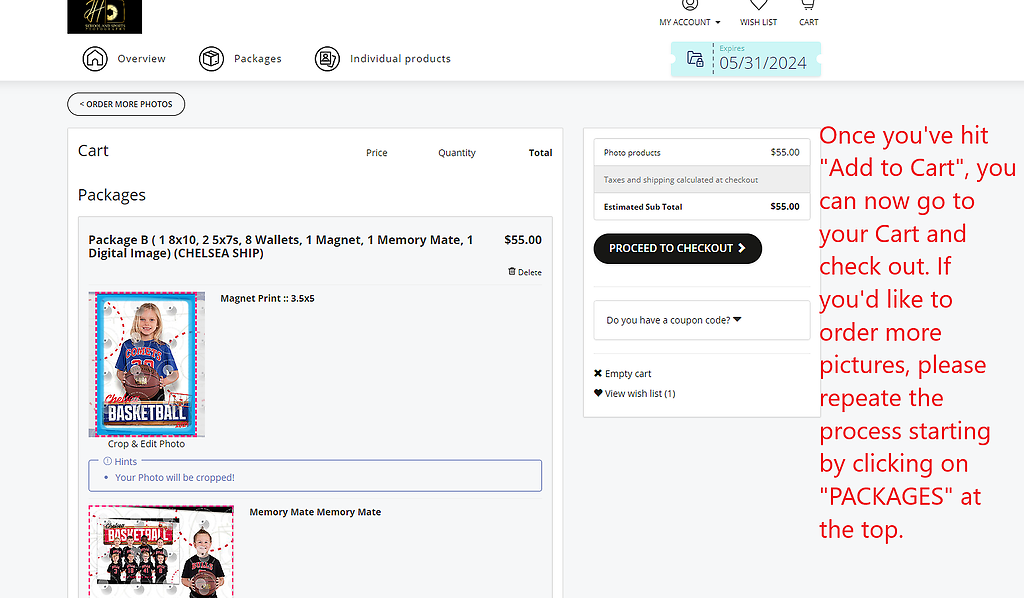The height and width of the screenshot is (598, 1024).
Task: Click the My Account profile icon
Action: click(x=689, y=6)
